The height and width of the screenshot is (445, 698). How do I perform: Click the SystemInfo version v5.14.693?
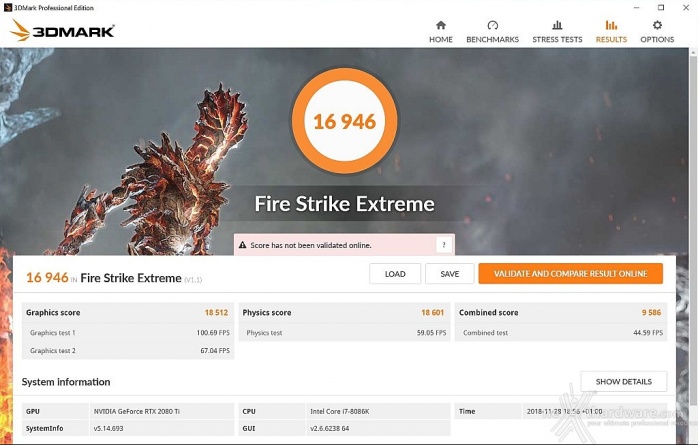(109, 428)
